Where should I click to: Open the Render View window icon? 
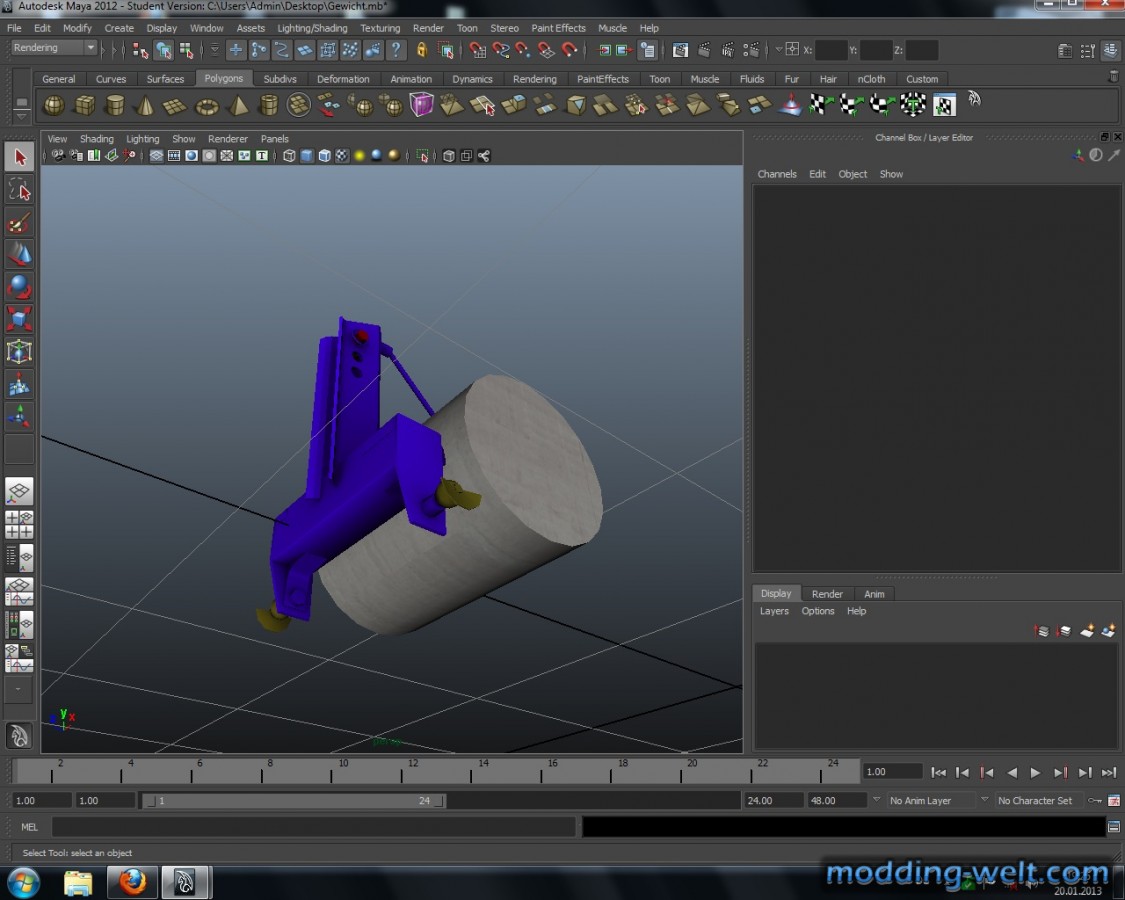[680, 50]
